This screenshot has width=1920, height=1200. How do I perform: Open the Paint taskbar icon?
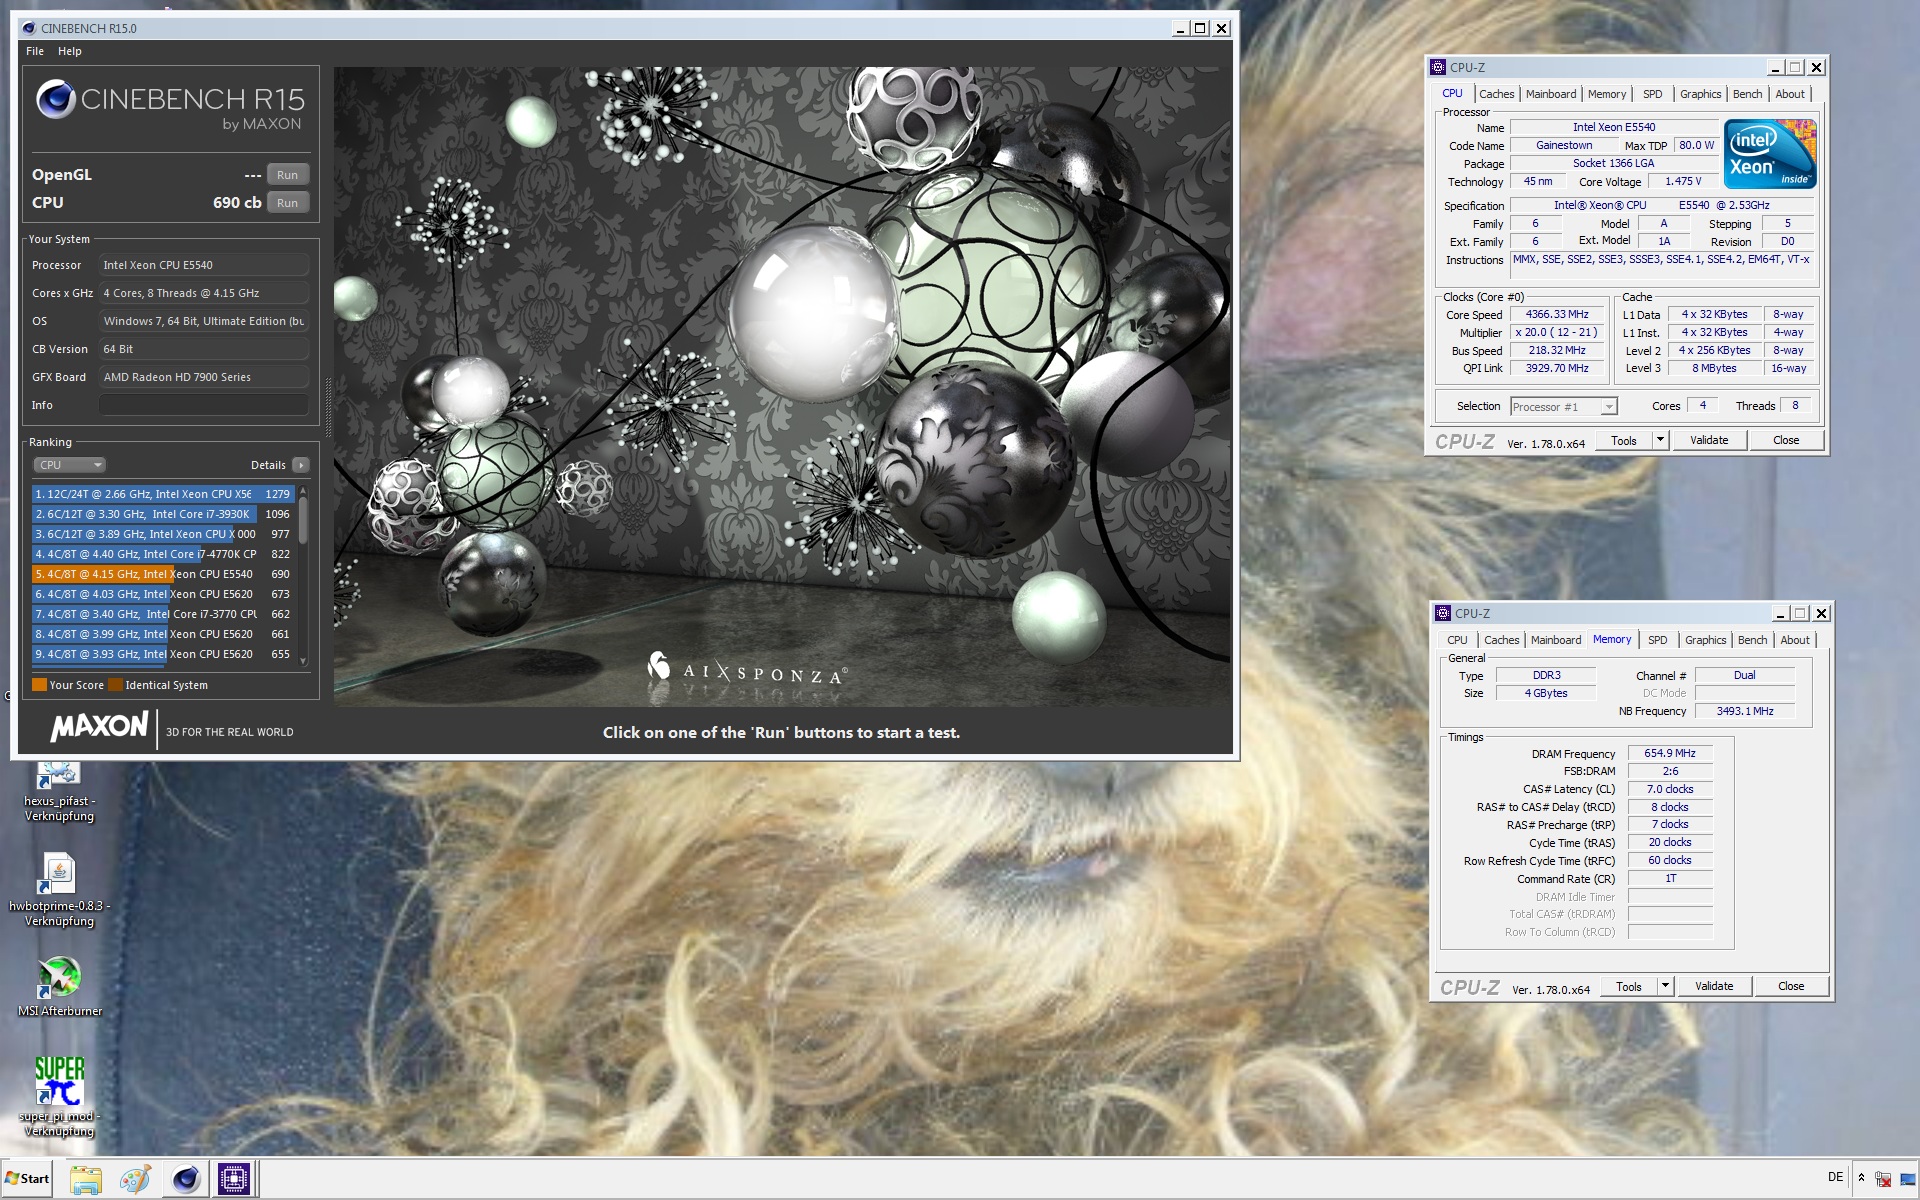(x=136, y=1179)
